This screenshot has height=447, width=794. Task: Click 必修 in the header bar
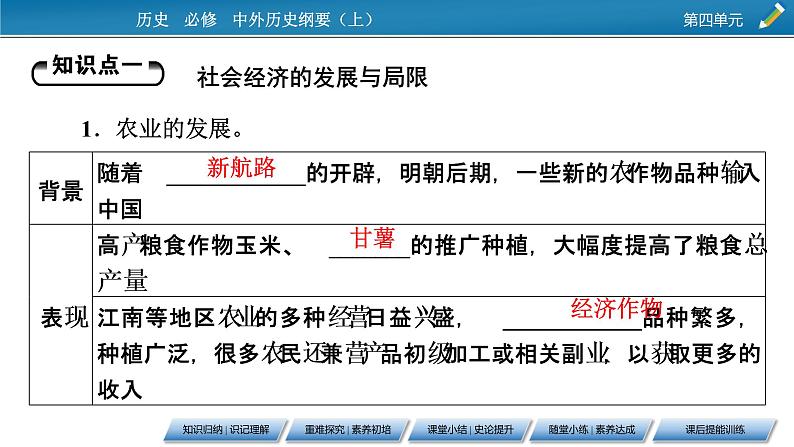[x=200, y=20]
